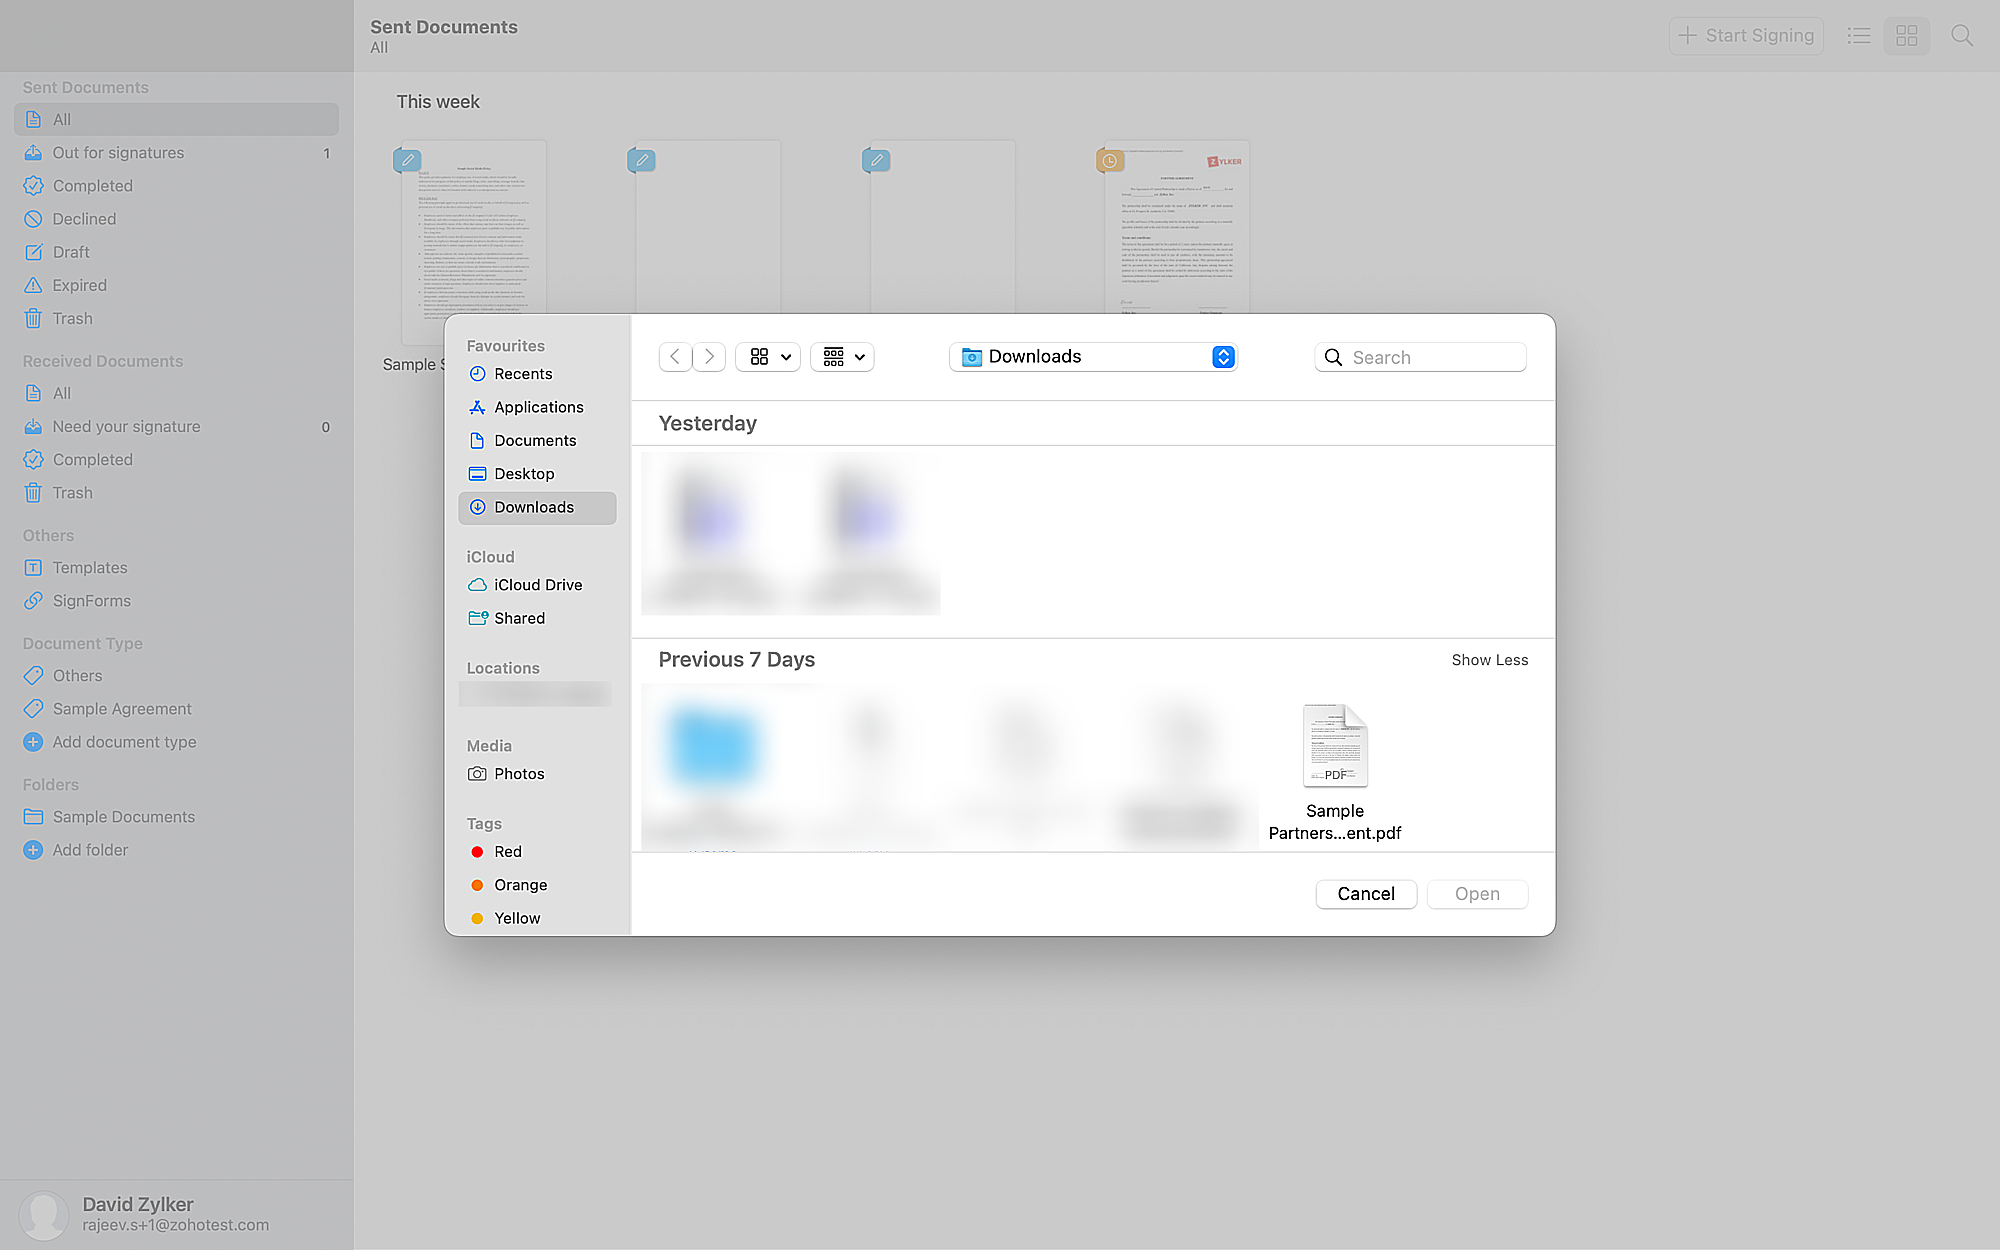Choose the Orange tag
Image resolution: width=2000 pixels, height=1250 pixels.
click(520, 885)
